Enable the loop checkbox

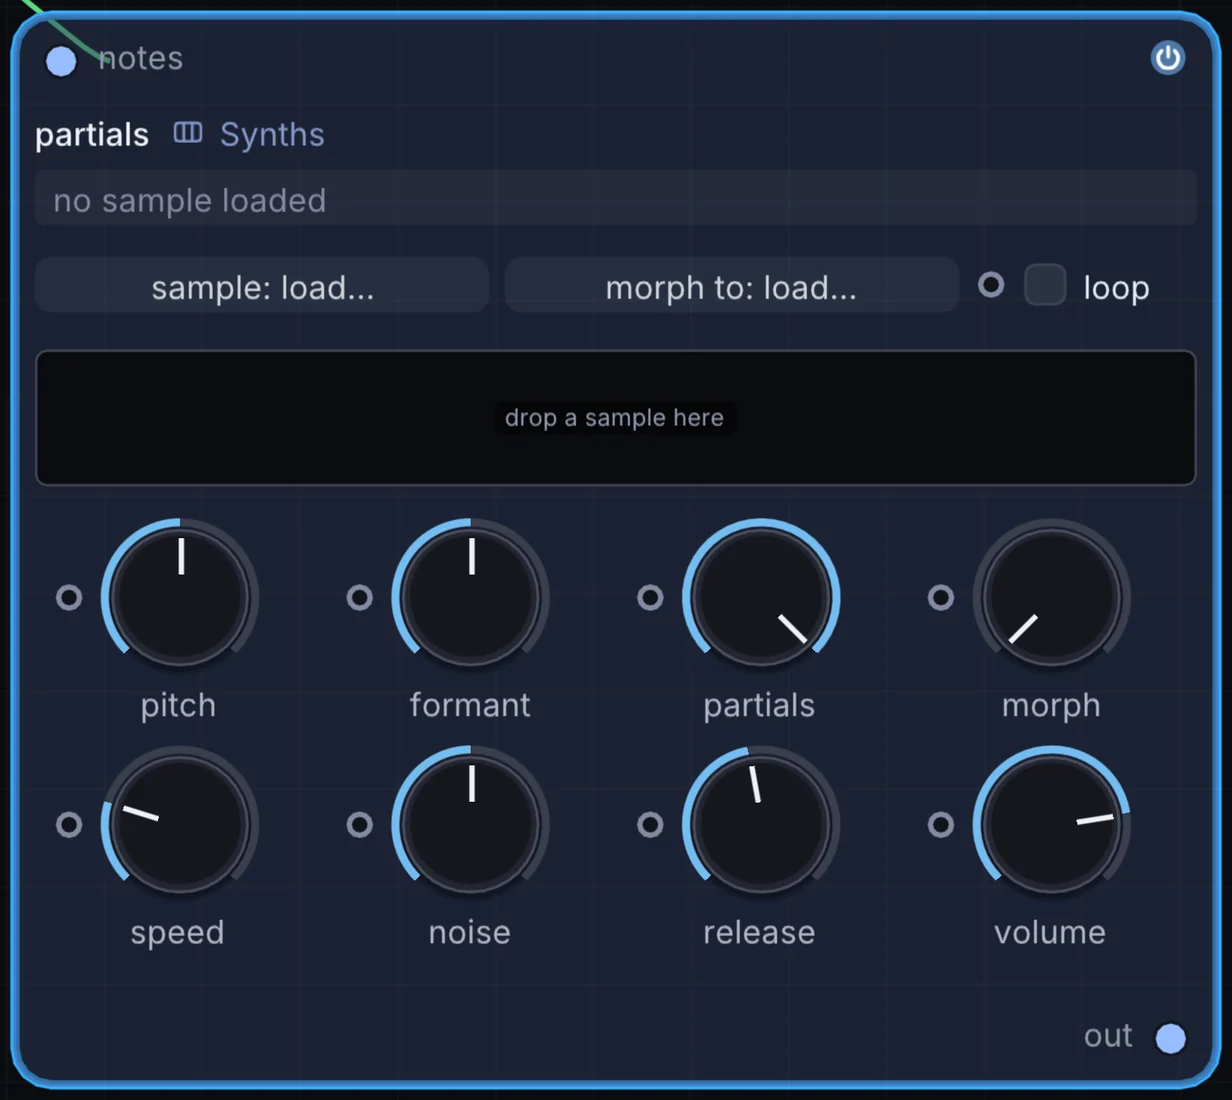(x=1045, y=285)
